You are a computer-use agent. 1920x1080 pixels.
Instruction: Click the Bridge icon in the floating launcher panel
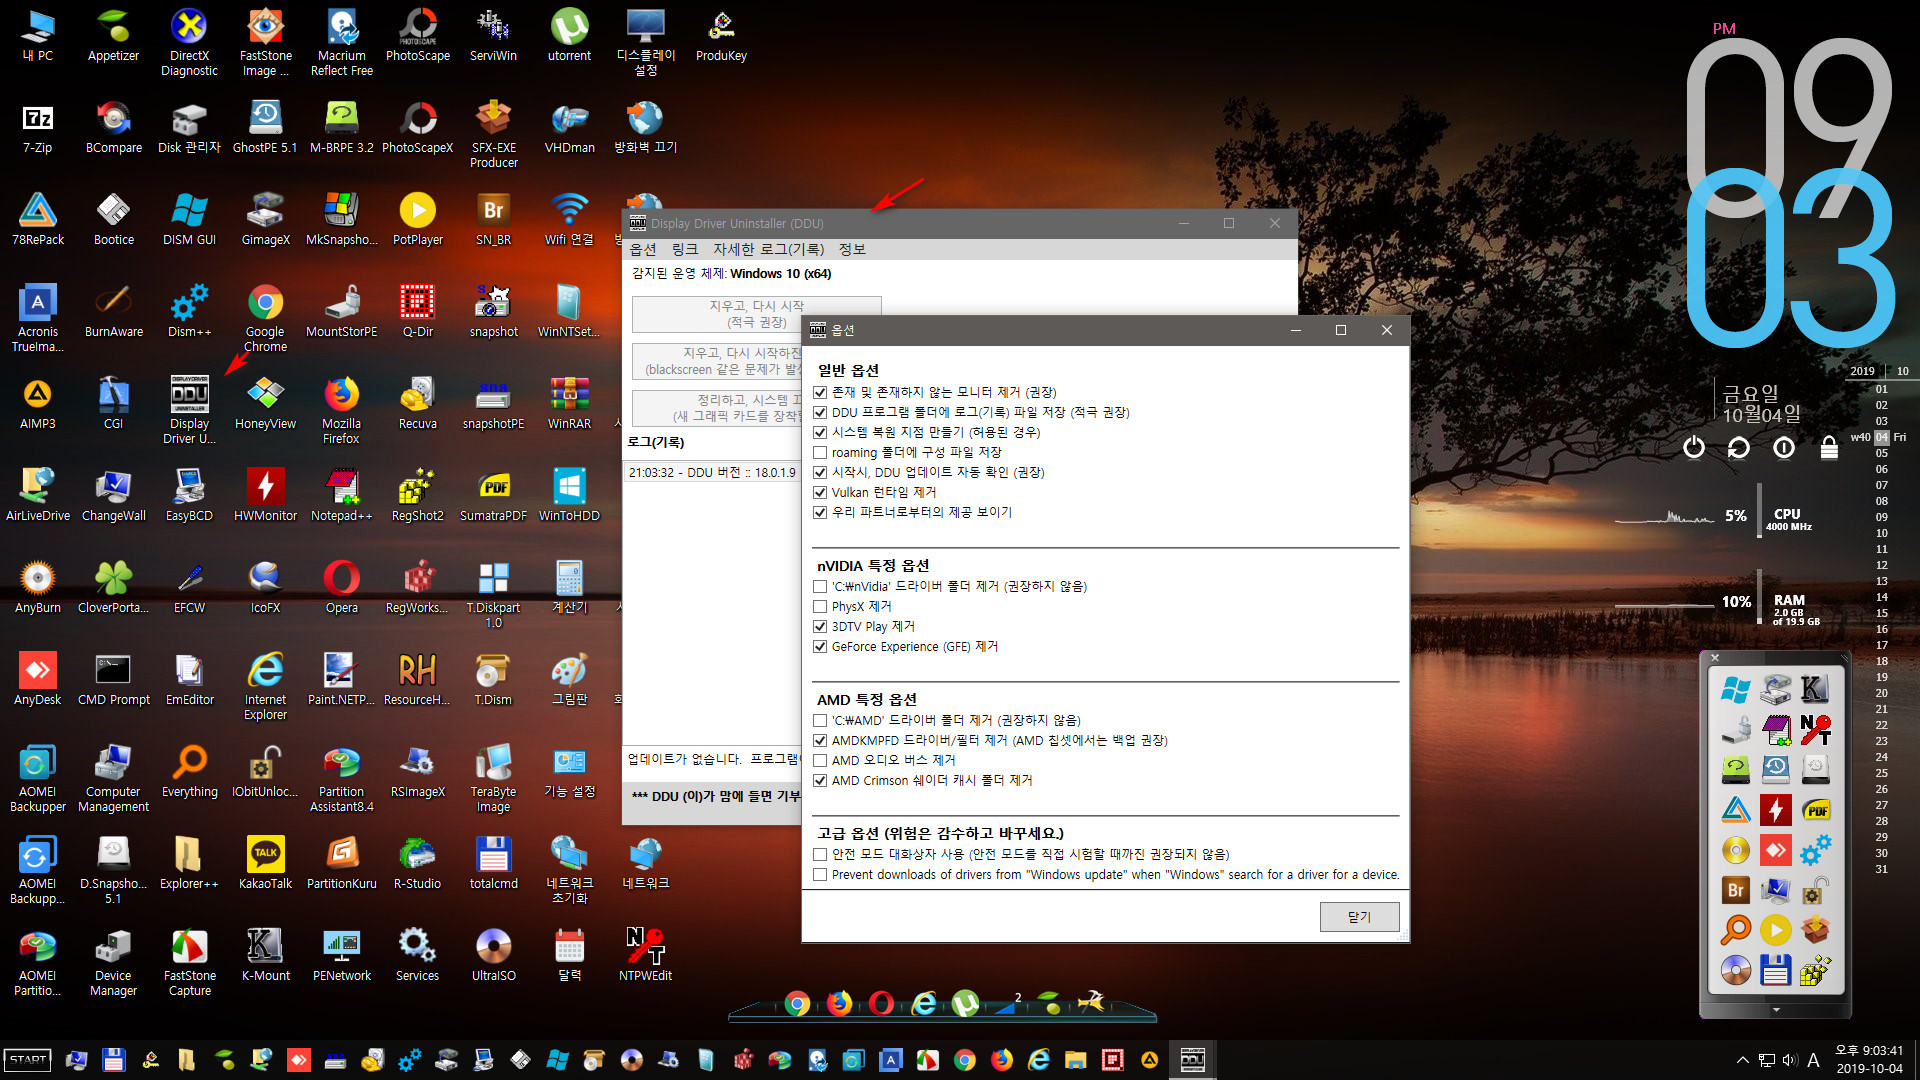coord(1735,890)
